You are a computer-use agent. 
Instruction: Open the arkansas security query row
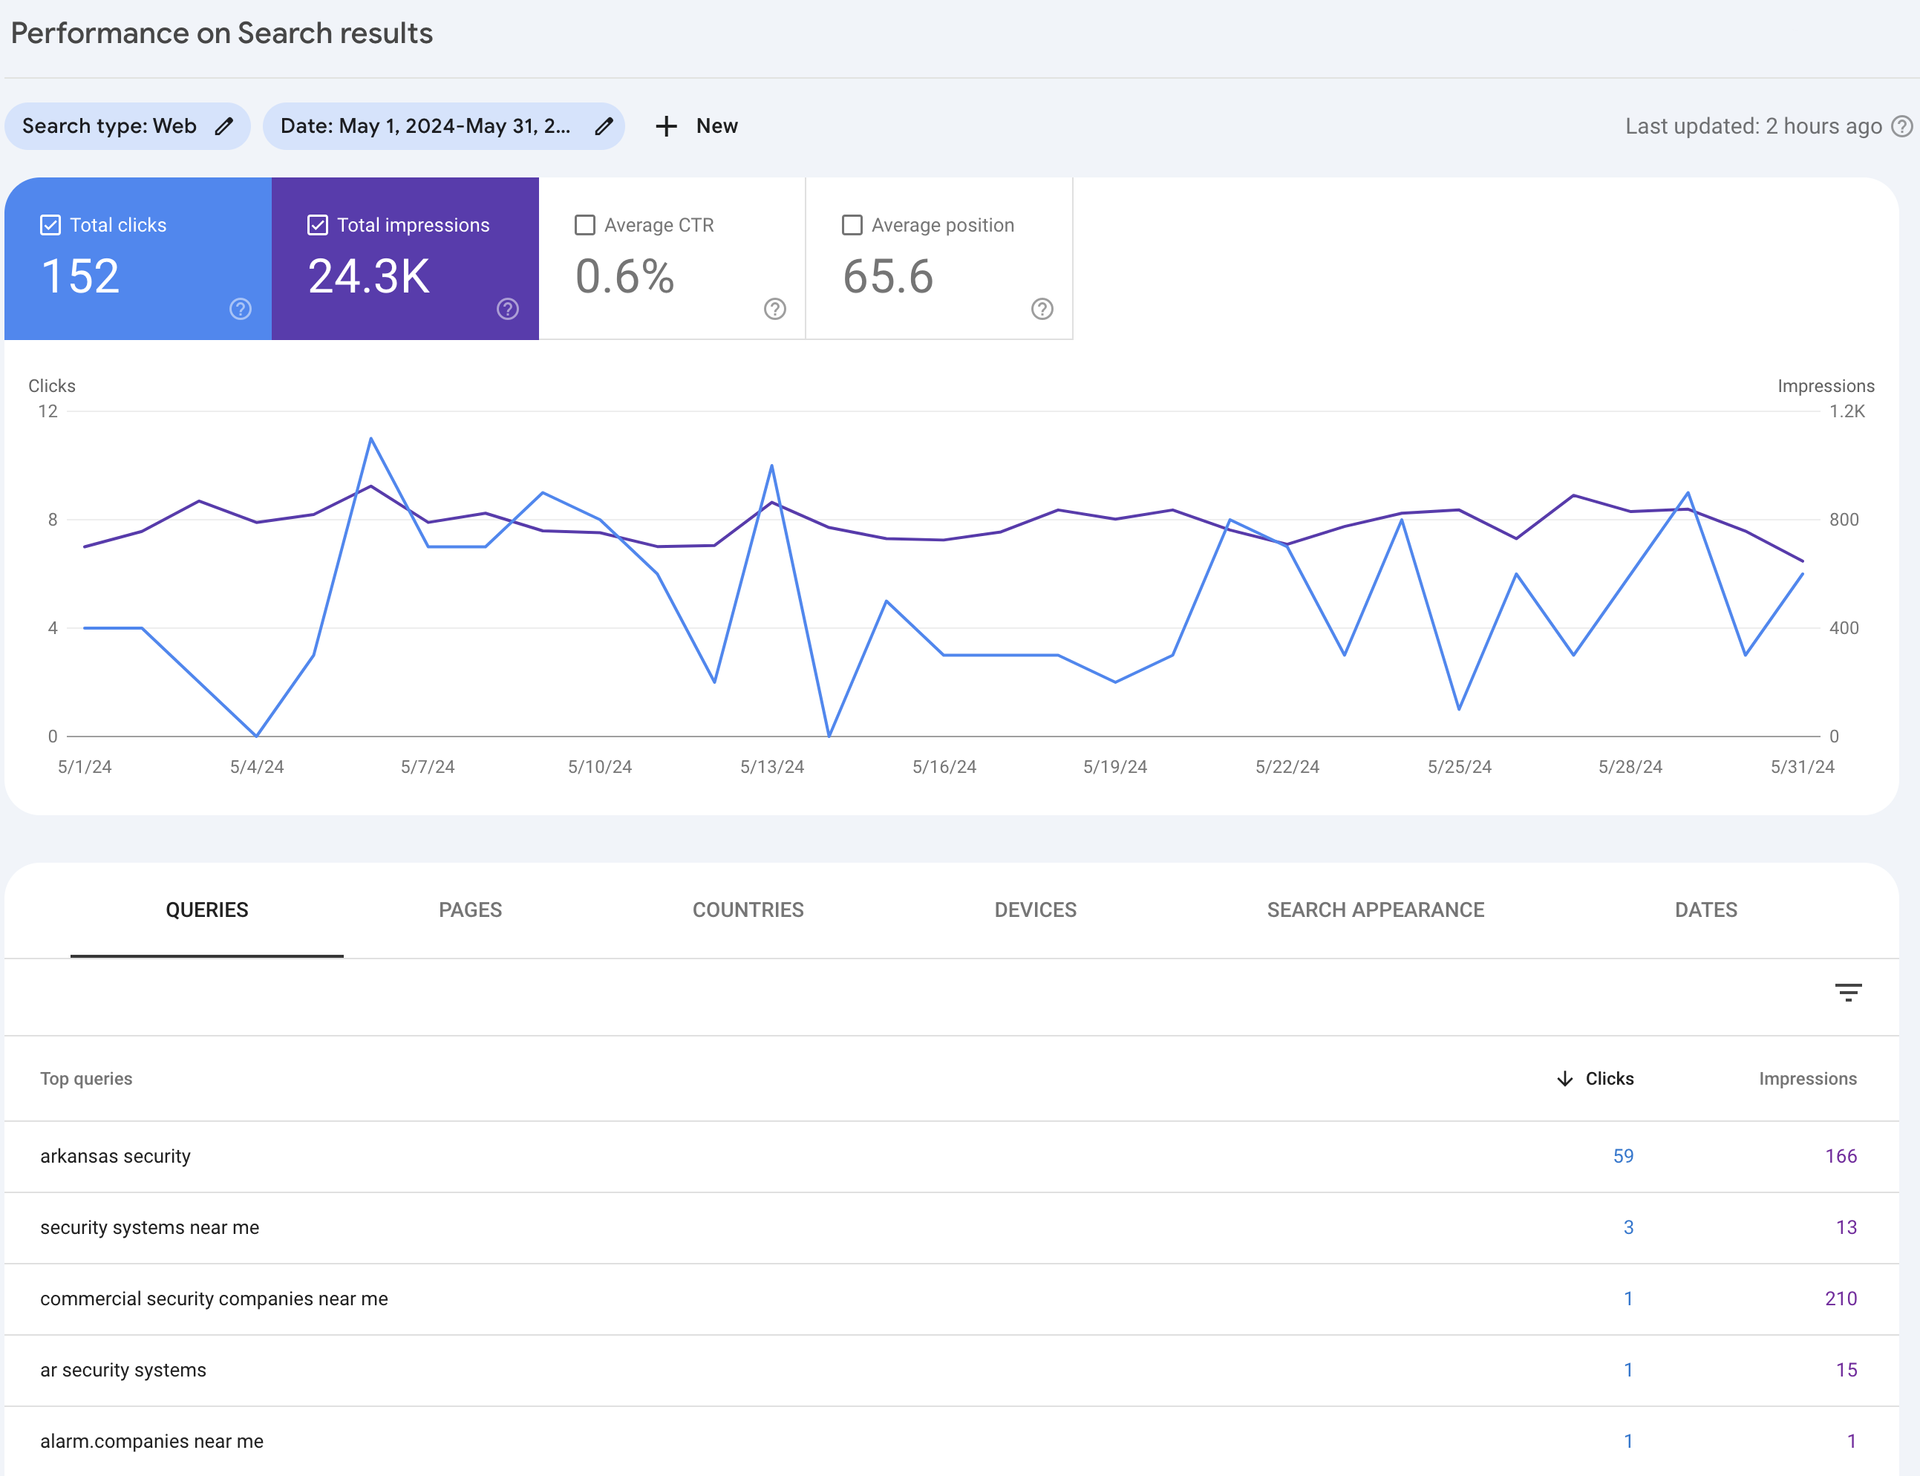[115, 1156]
